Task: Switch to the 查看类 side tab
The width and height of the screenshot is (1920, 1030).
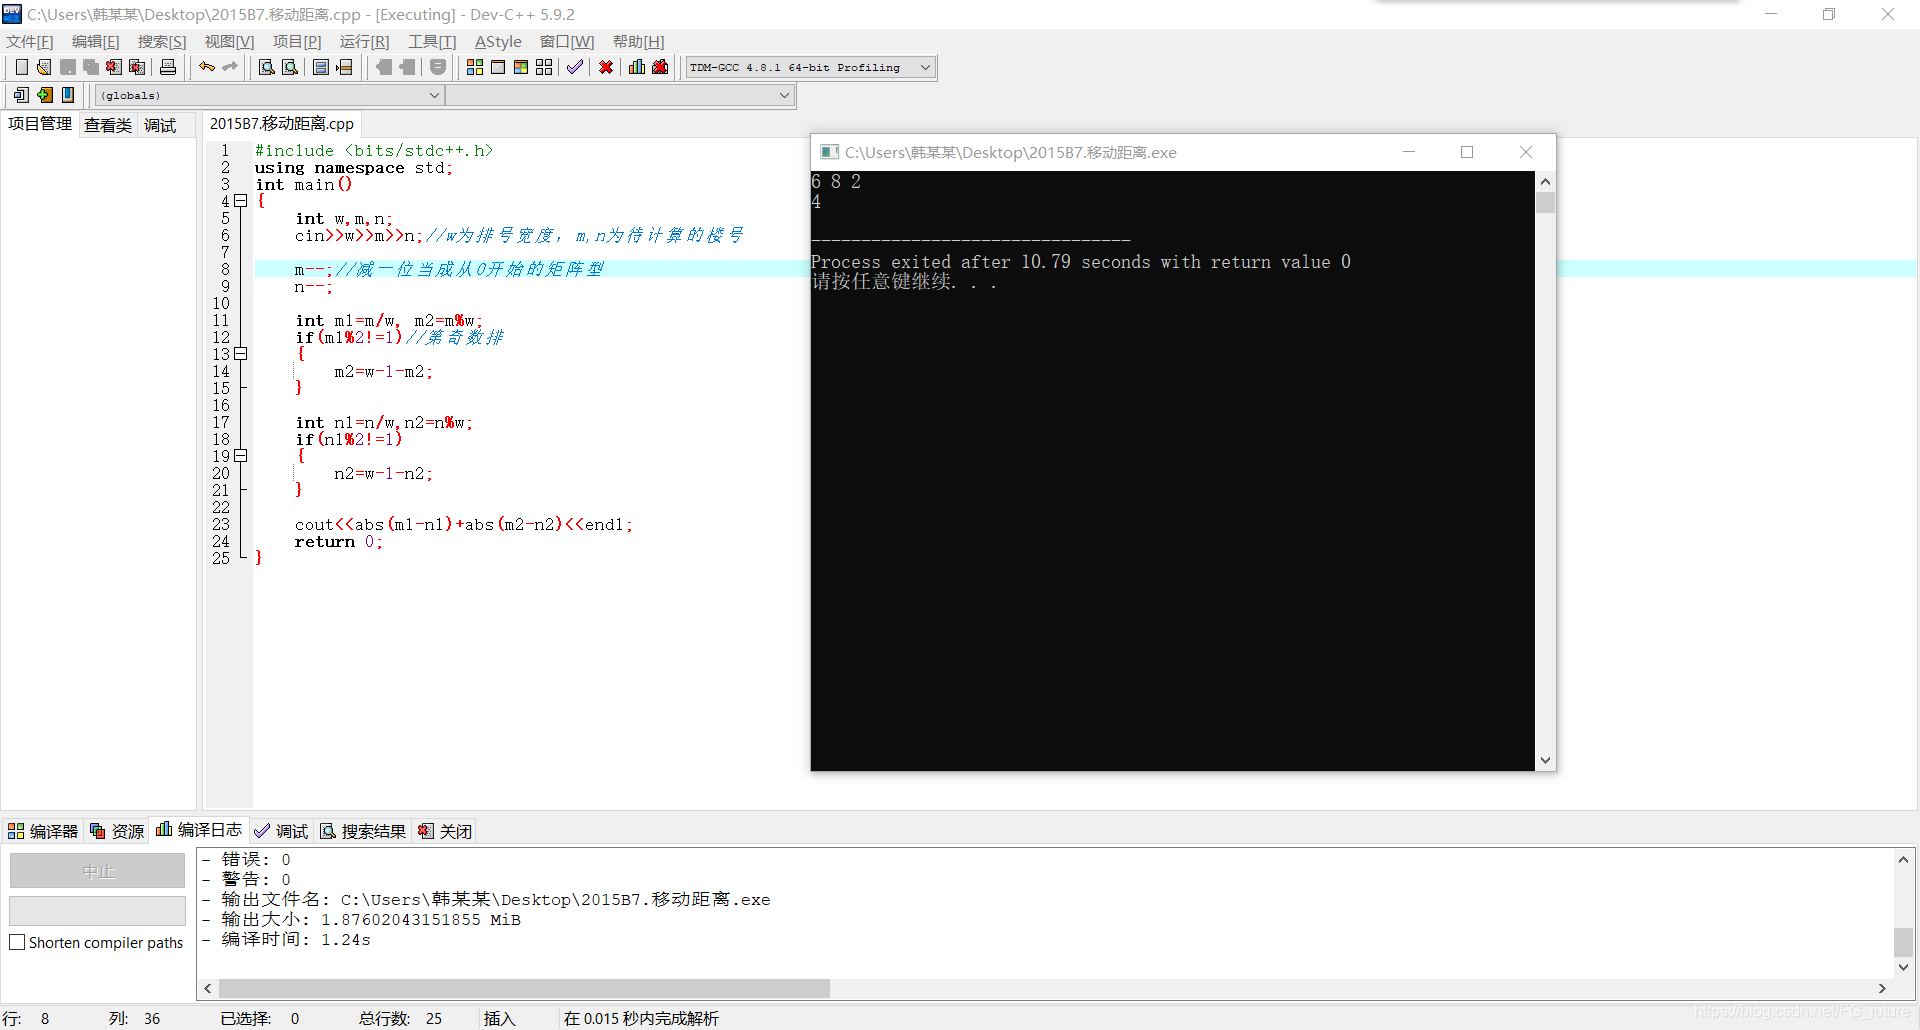Action: pyautogui.click(x=108, y=125)
